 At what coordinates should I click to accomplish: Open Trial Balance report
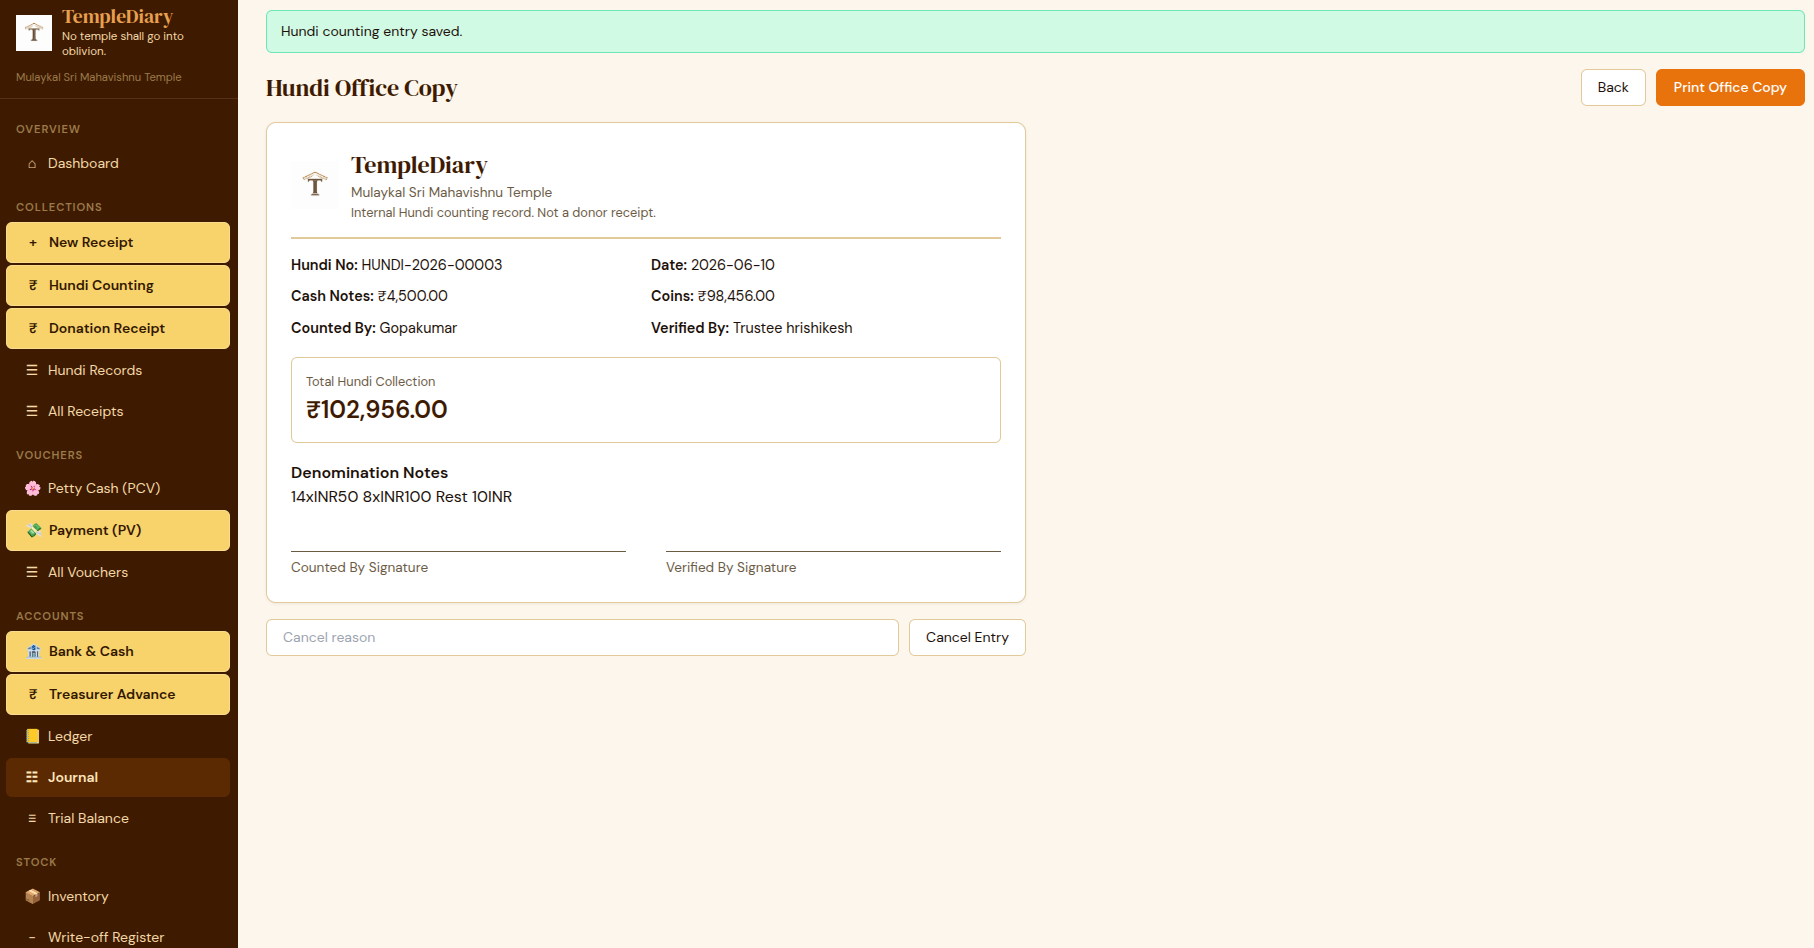click(x=118, y=819)
